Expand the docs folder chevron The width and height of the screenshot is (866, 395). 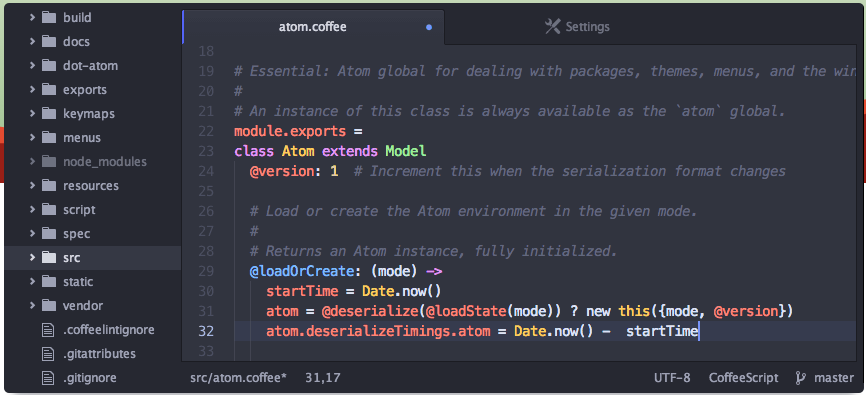click(x=32, y=41)
